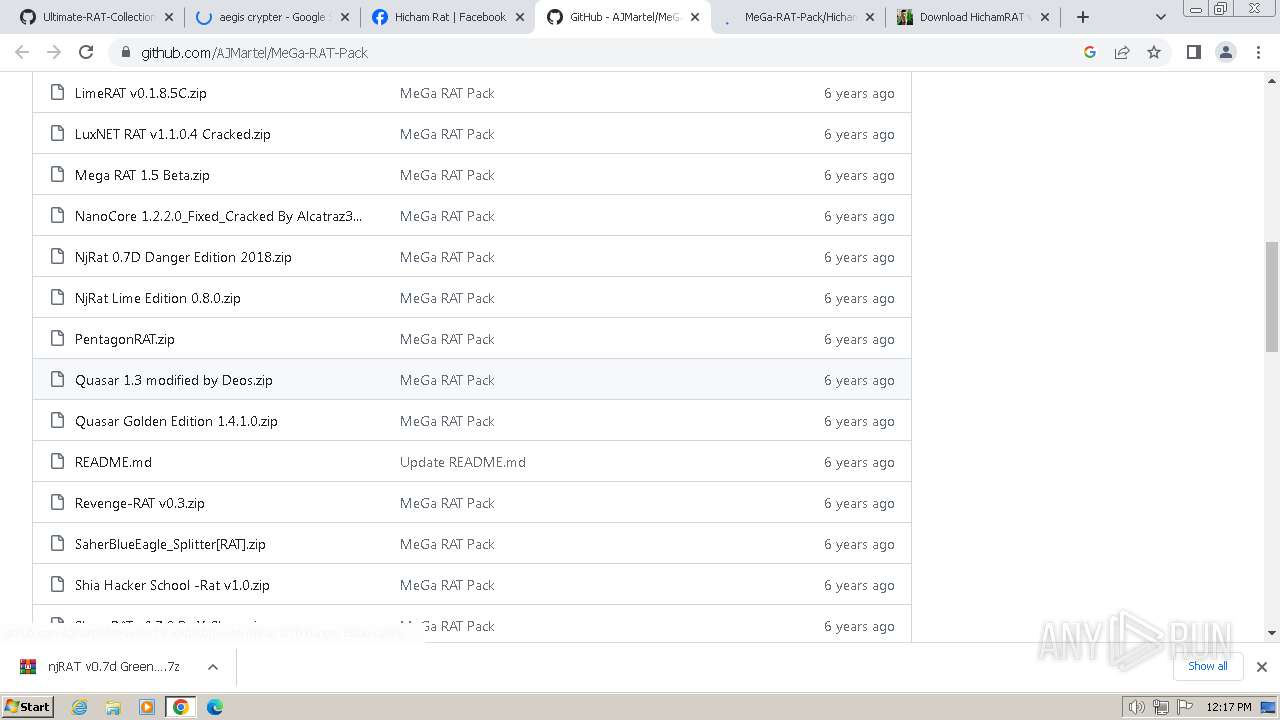Image resolution: width=1280 pixels, height=720 pixels.
Task: Open Mega RAT 1.5 Beta.zip
Action: point(142,175)
